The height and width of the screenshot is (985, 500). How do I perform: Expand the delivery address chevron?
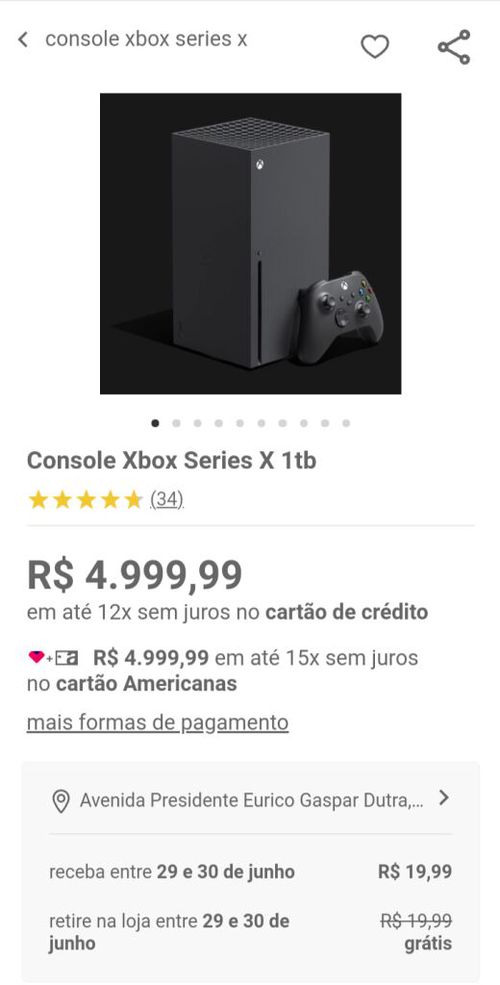tap(444, 798)
